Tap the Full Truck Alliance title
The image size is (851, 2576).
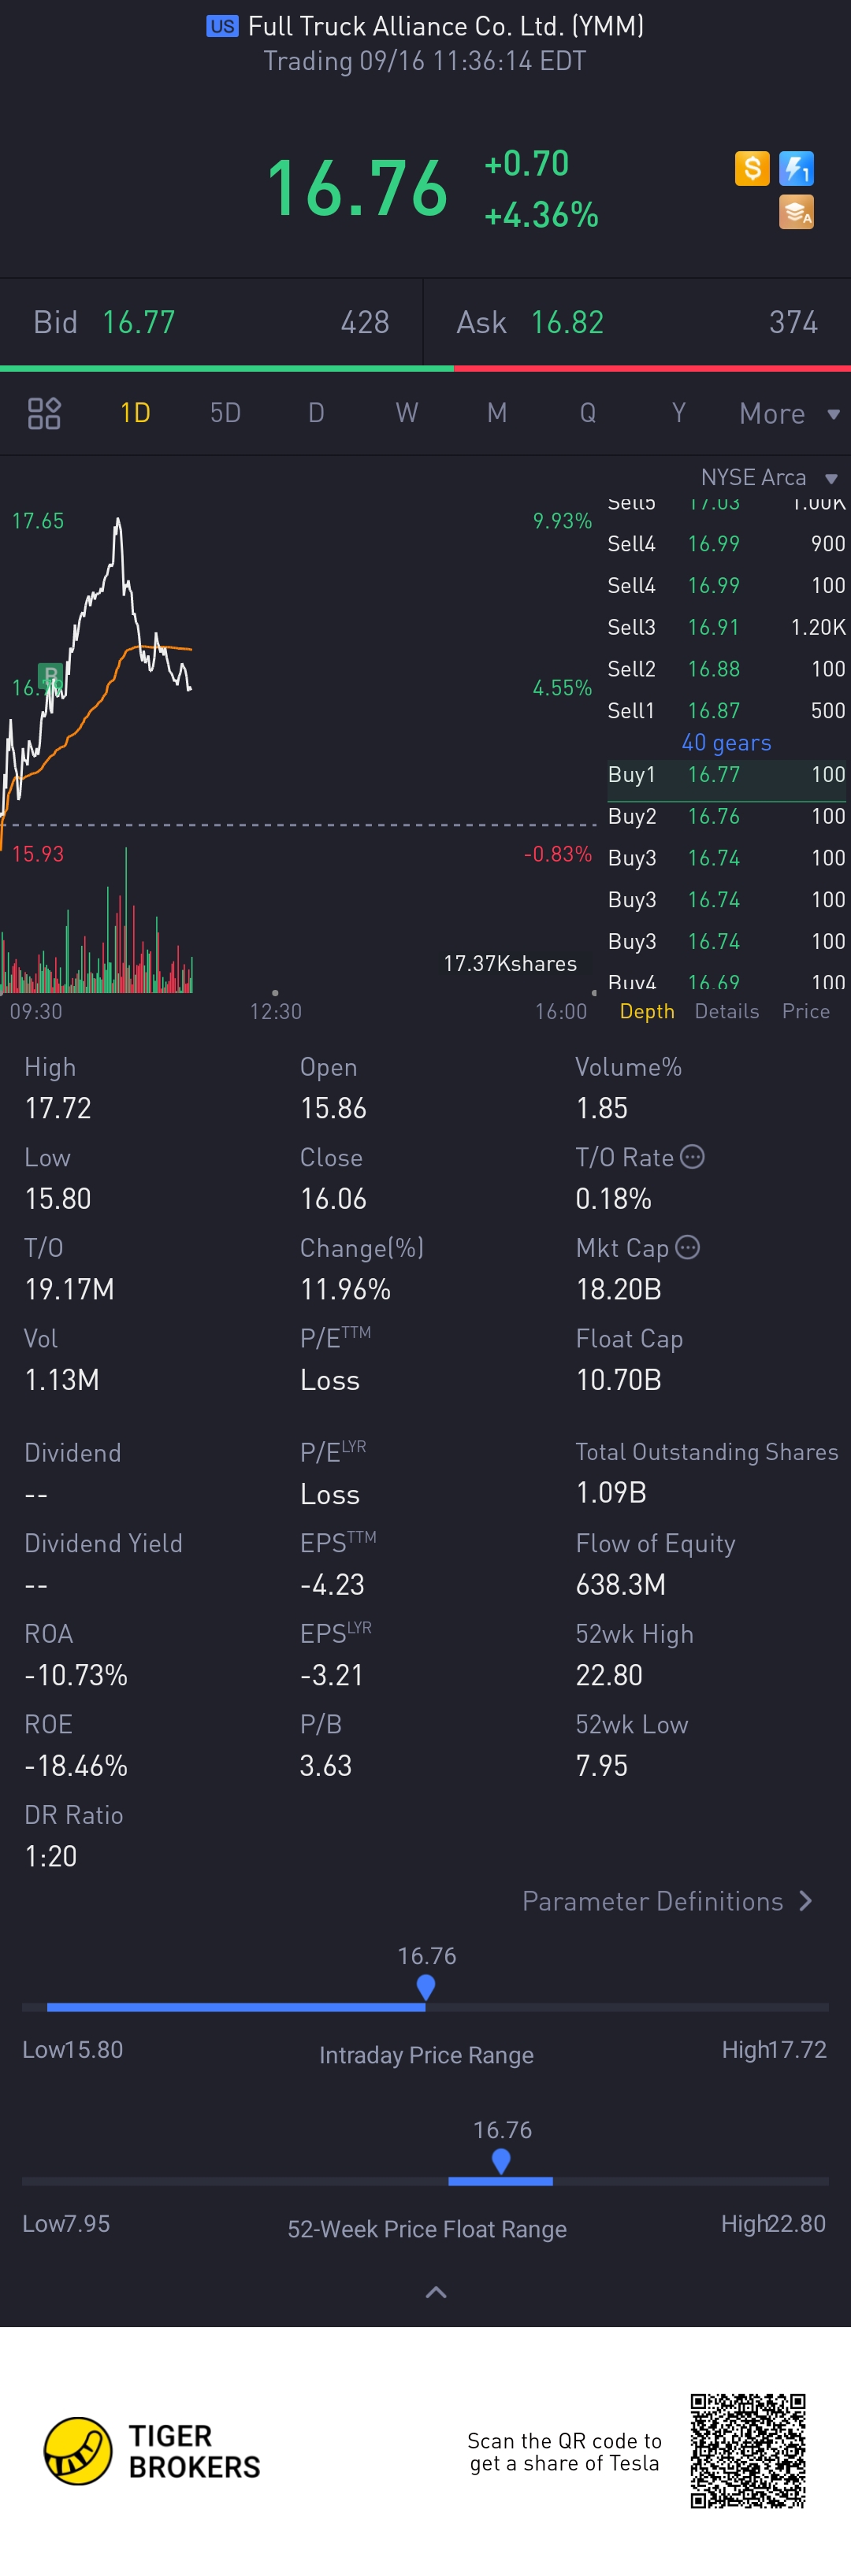point(445,26)
